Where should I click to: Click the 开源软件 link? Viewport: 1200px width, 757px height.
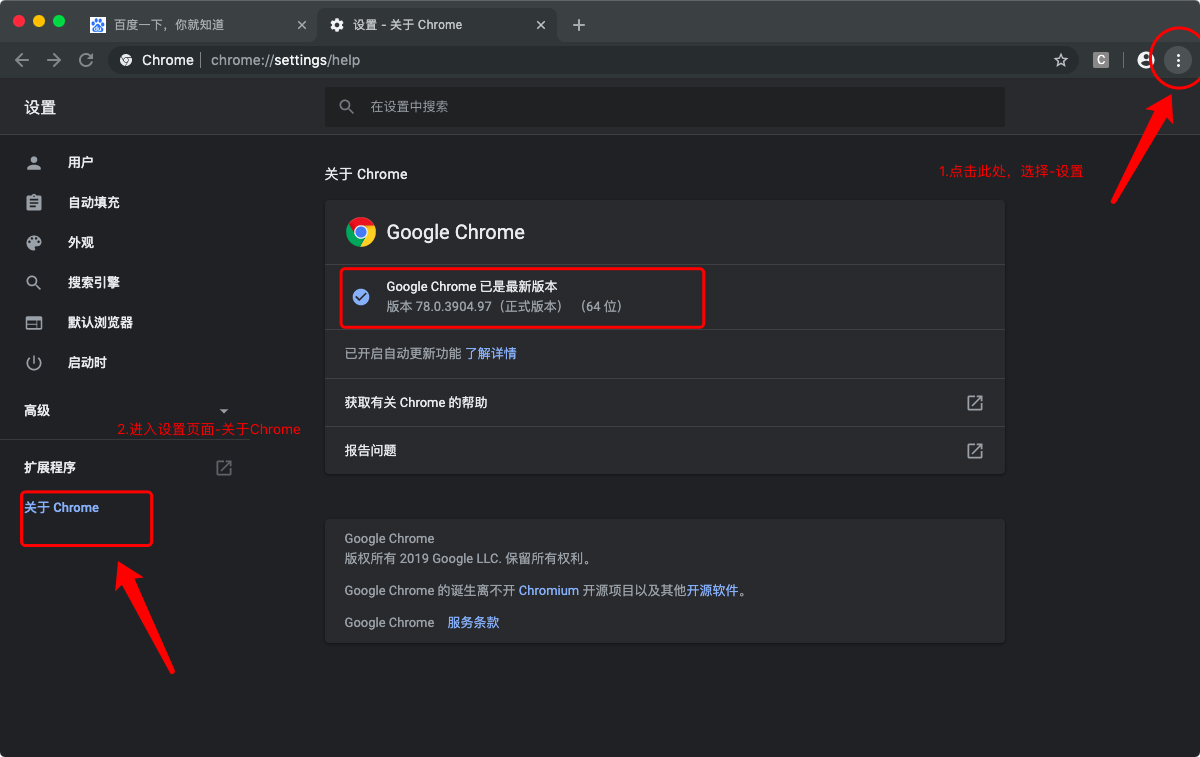712,590
